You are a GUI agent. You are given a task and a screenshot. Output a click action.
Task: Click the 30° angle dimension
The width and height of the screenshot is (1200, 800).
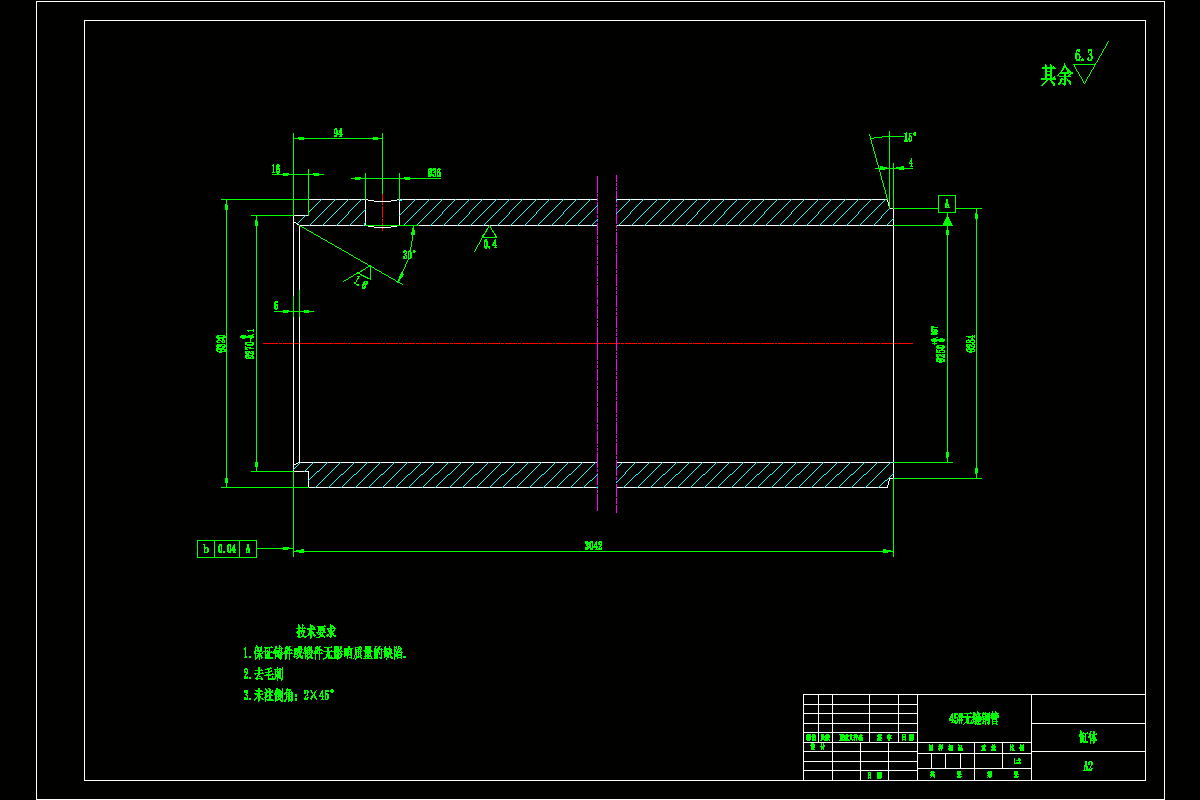[x=408, y=255]
